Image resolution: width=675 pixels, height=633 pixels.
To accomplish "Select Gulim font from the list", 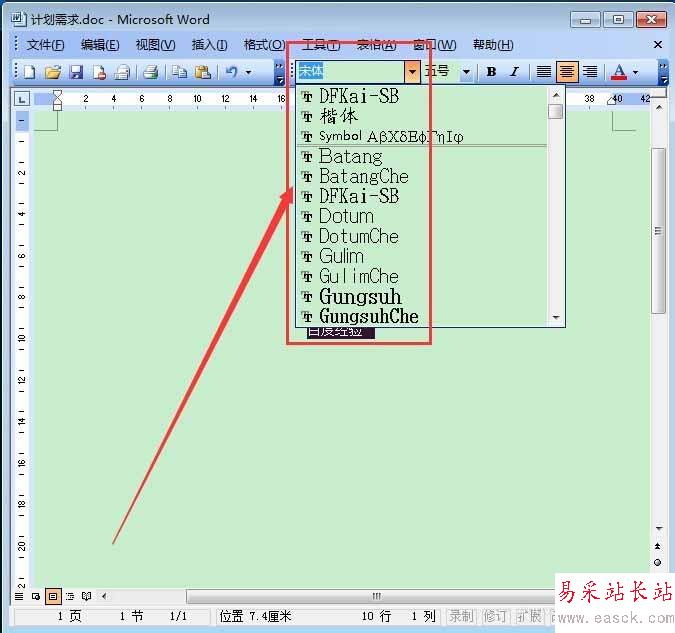I will pyautogui.click(x=422, y=256).
